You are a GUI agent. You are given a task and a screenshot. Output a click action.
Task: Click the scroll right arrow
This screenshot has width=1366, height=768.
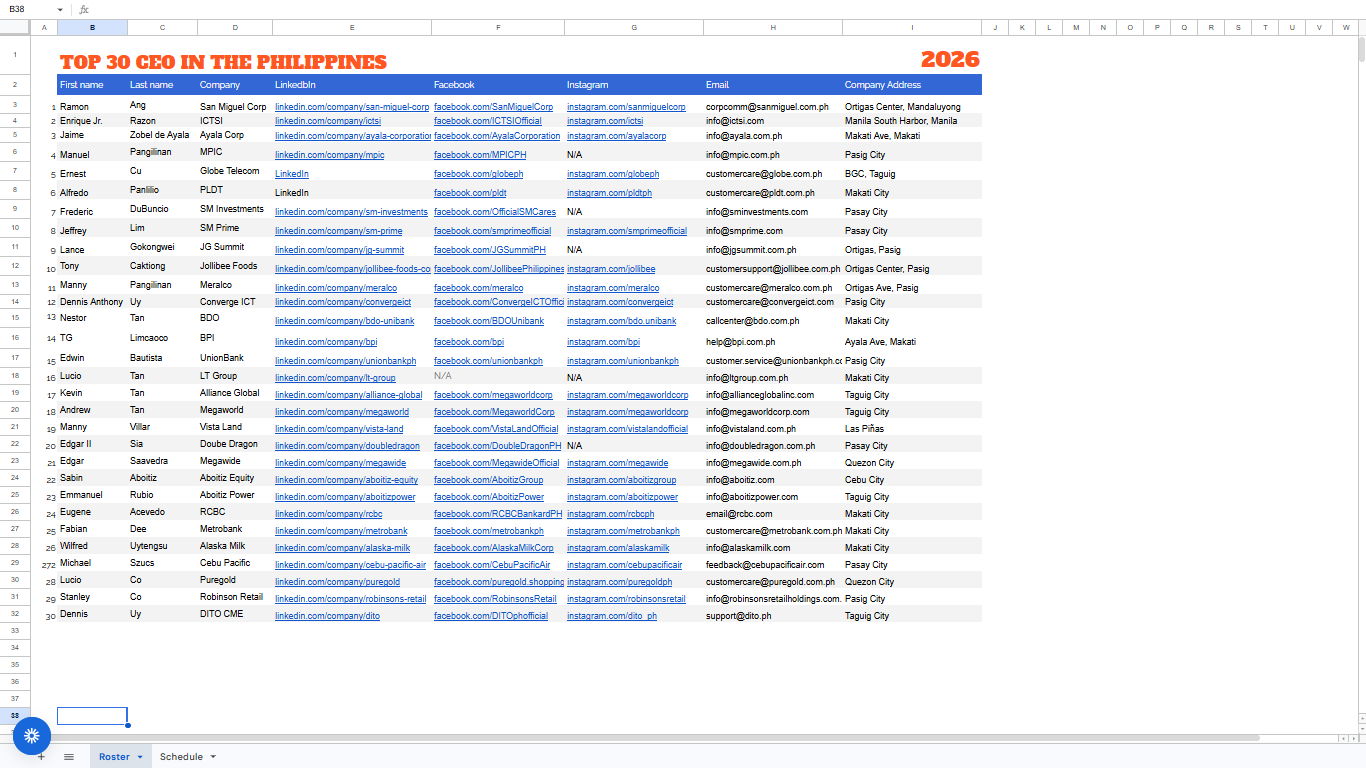pyautogui.click(x=1352, y=739)
